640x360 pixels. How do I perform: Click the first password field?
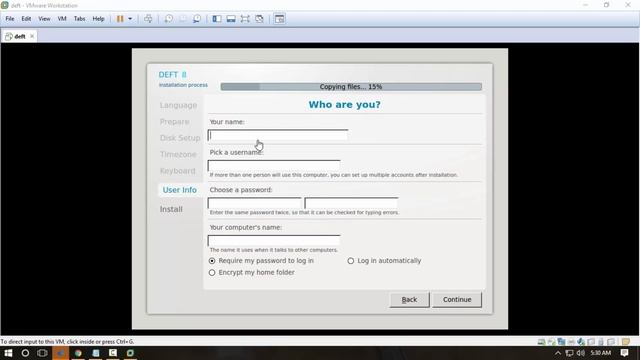(255, 203)
